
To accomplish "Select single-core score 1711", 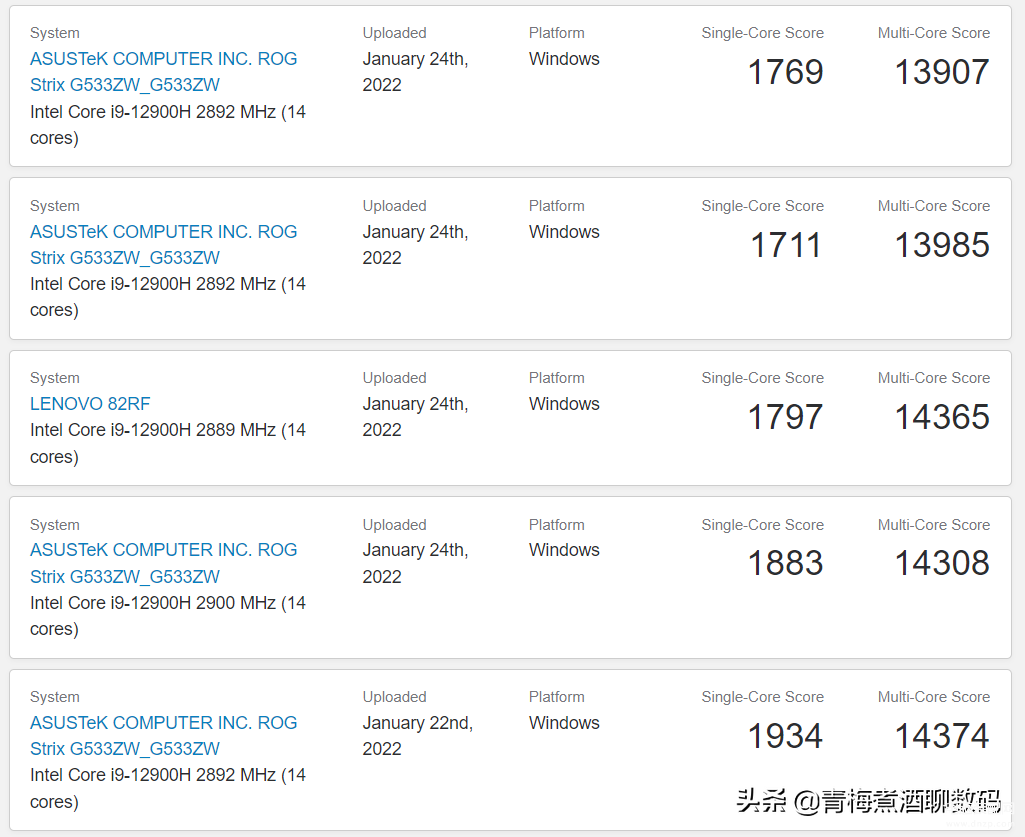I will 785,245.
